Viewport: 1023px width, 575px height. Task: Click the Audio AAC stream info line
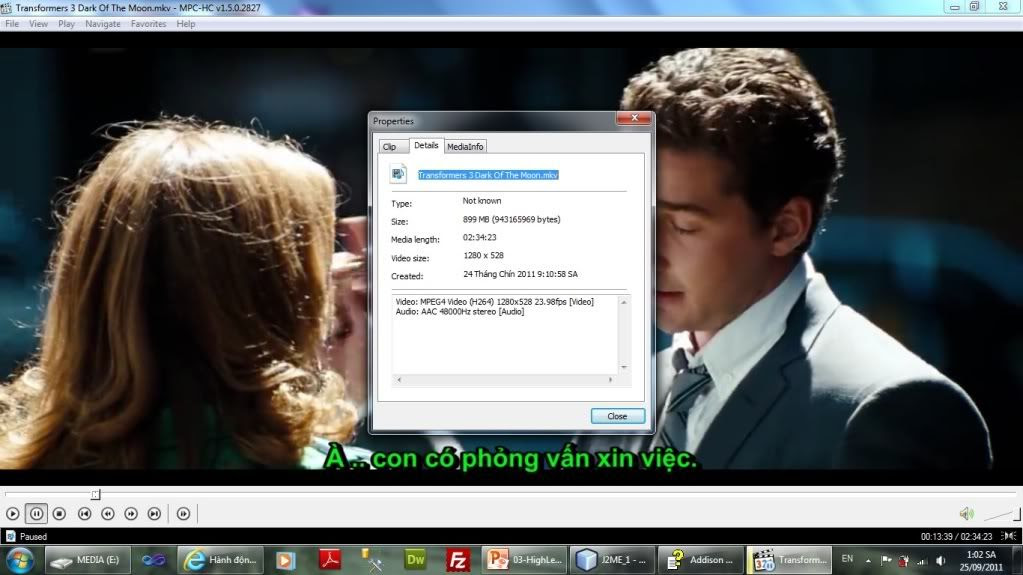(459, 312)
